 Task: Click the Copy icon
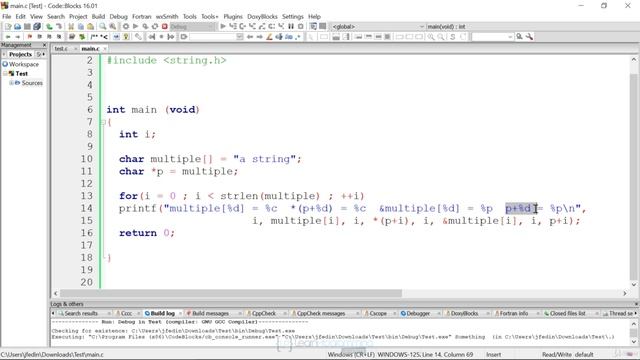tap(81, 27)
